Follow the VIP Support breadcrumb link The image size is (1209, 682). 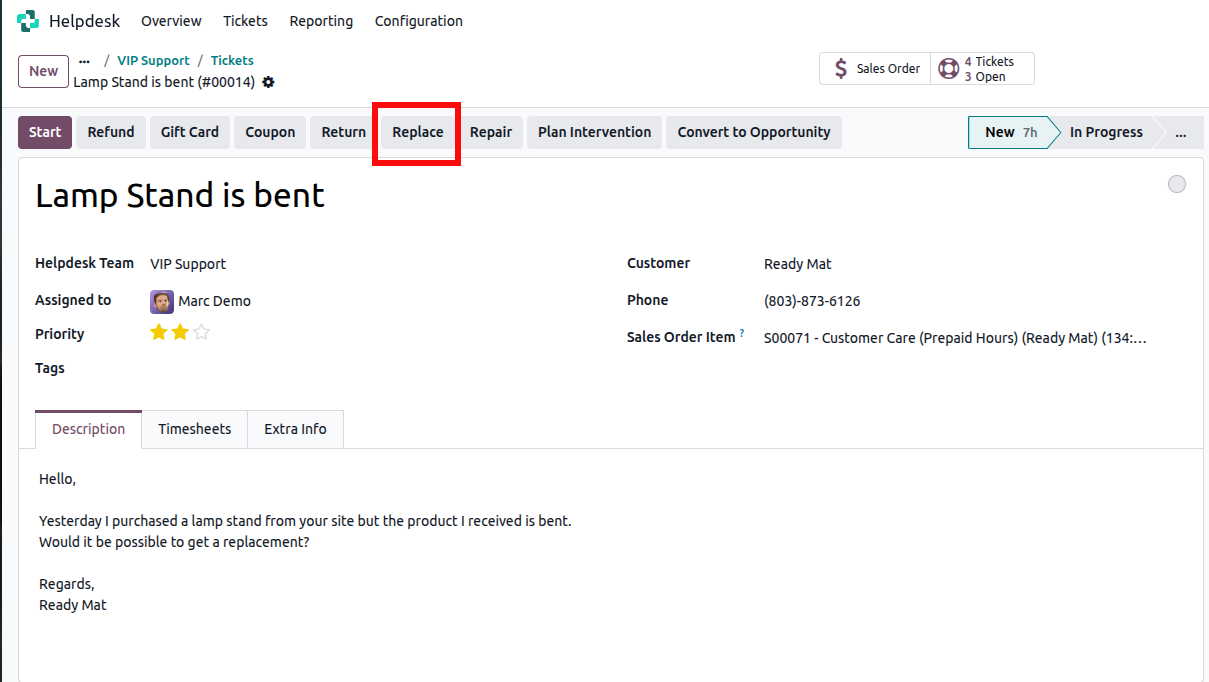(x=153, y=61)
